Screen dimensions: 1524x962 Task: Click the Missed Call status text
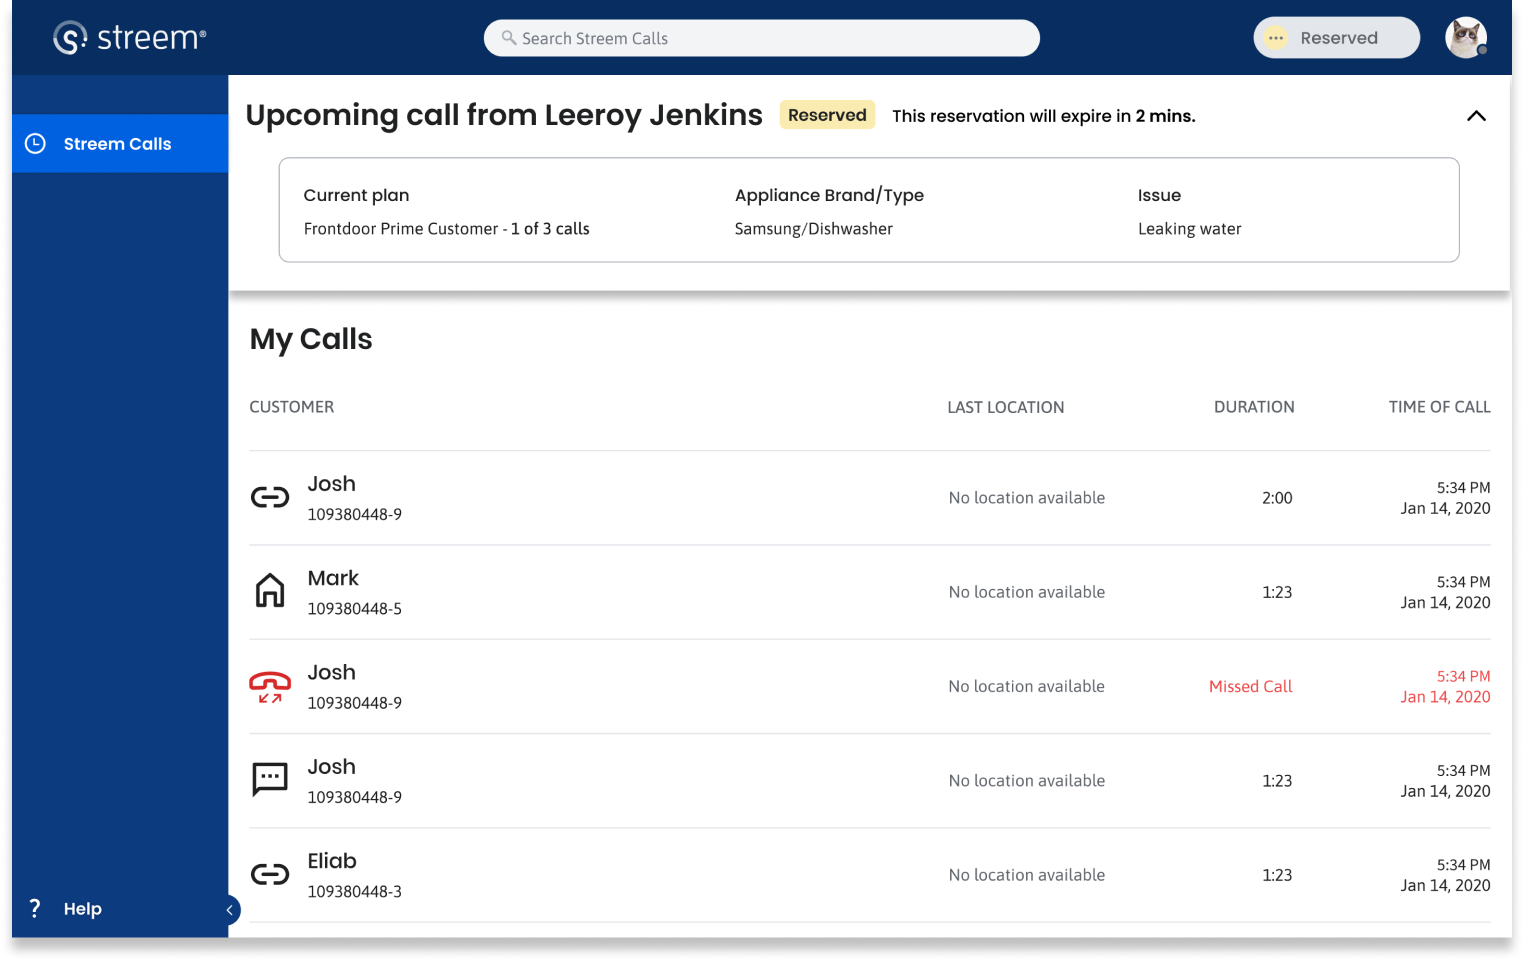click(1251, 687)
